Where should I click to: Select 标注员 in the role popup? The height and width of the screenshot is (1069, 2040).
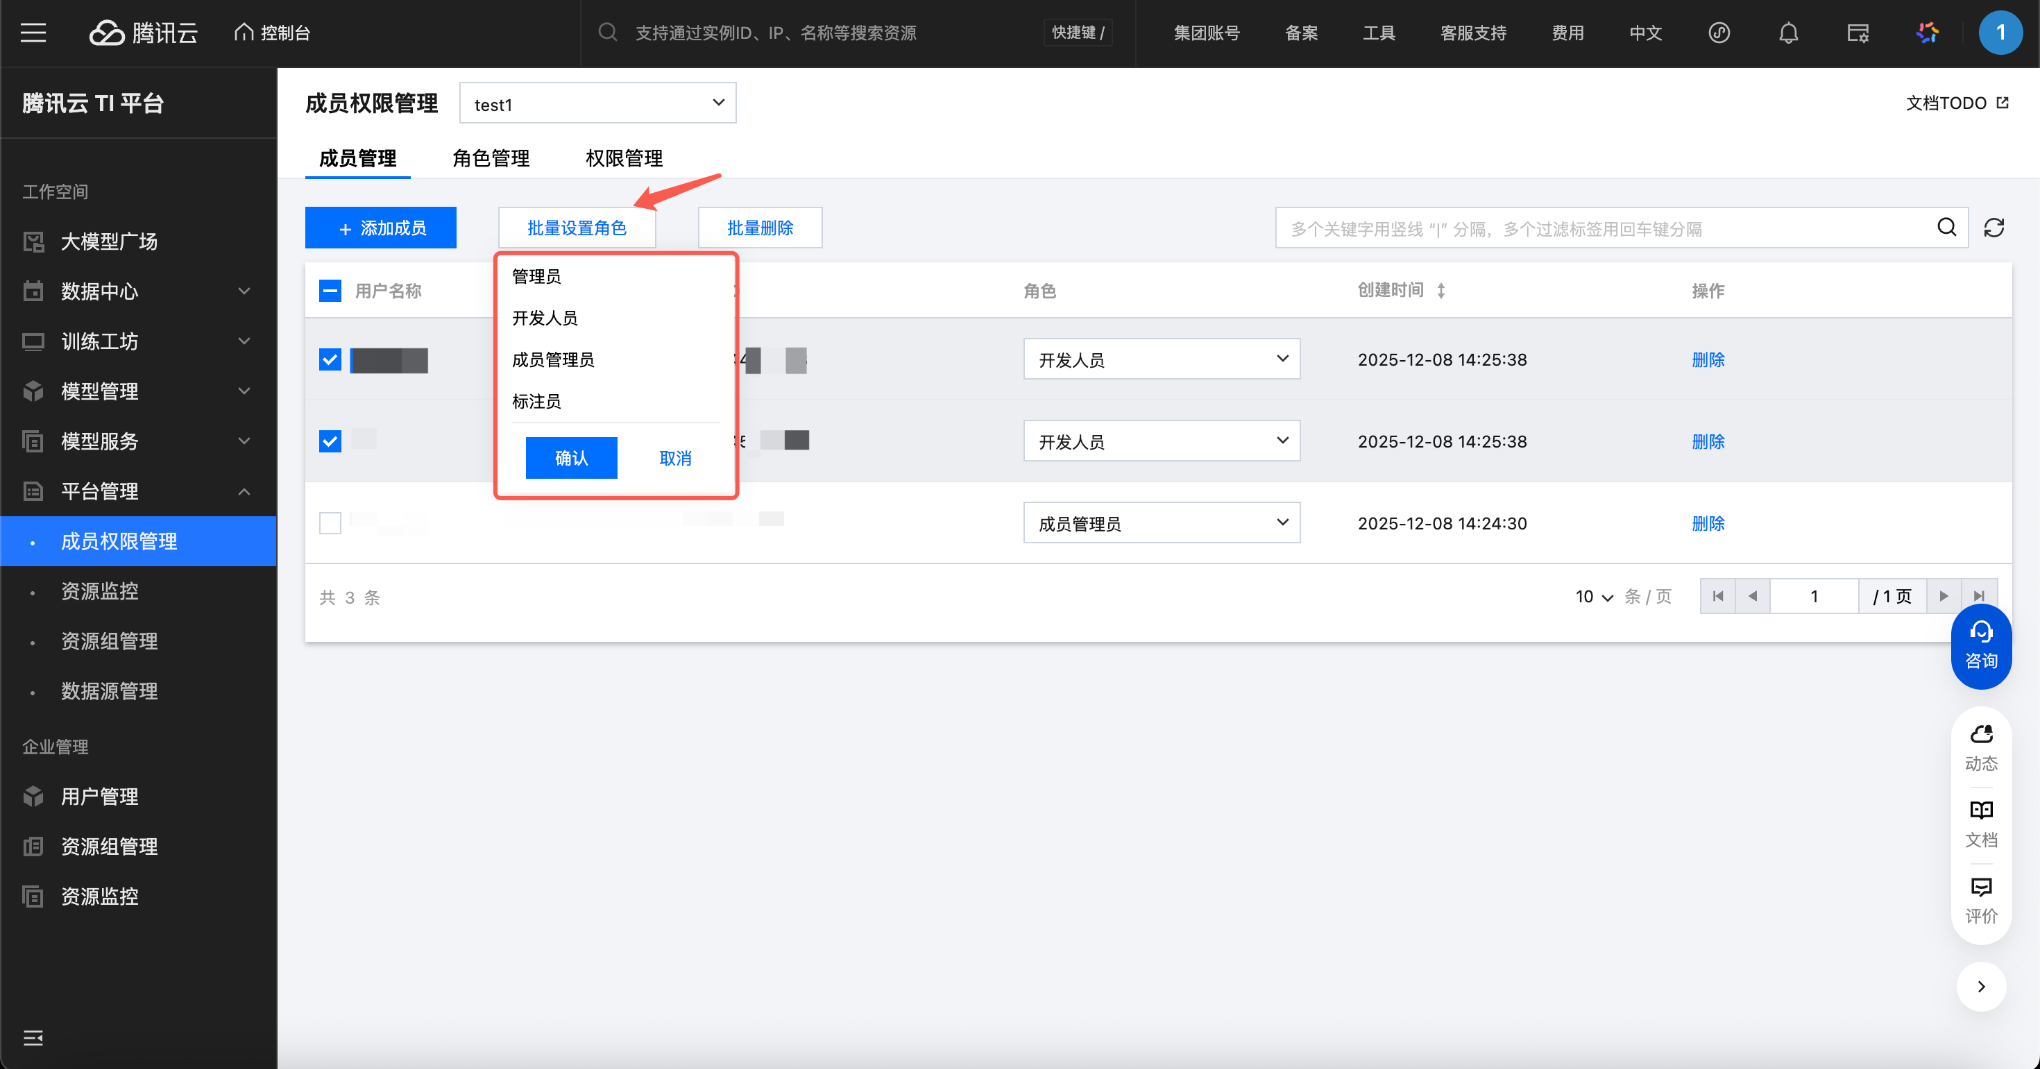[537, 401]
